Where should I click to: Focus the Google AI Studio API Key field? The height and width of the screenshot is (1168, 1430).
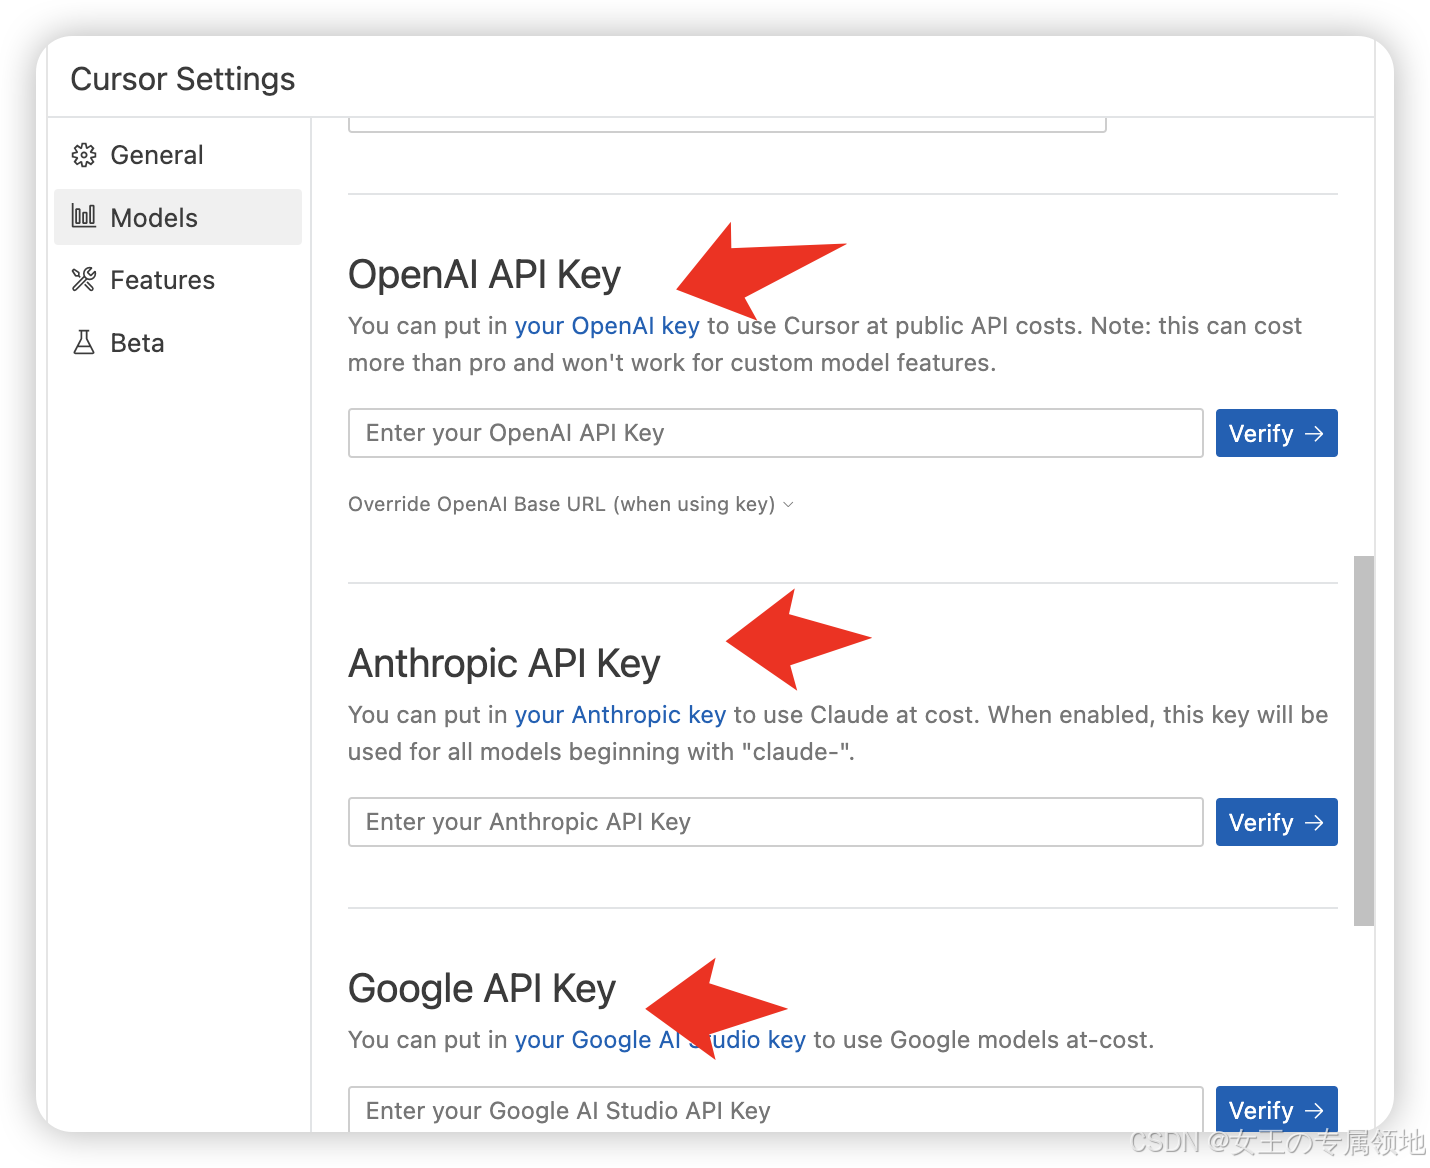point(775,1109)
